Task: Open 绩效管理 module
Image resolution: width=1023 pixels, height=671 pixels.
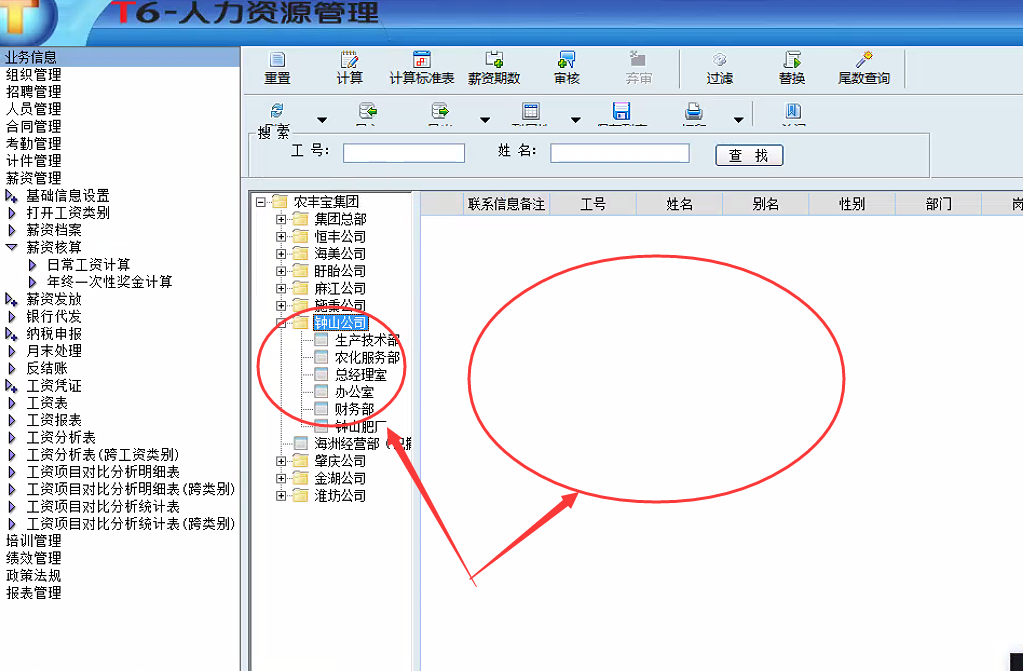Action: (x=33, y=558)
